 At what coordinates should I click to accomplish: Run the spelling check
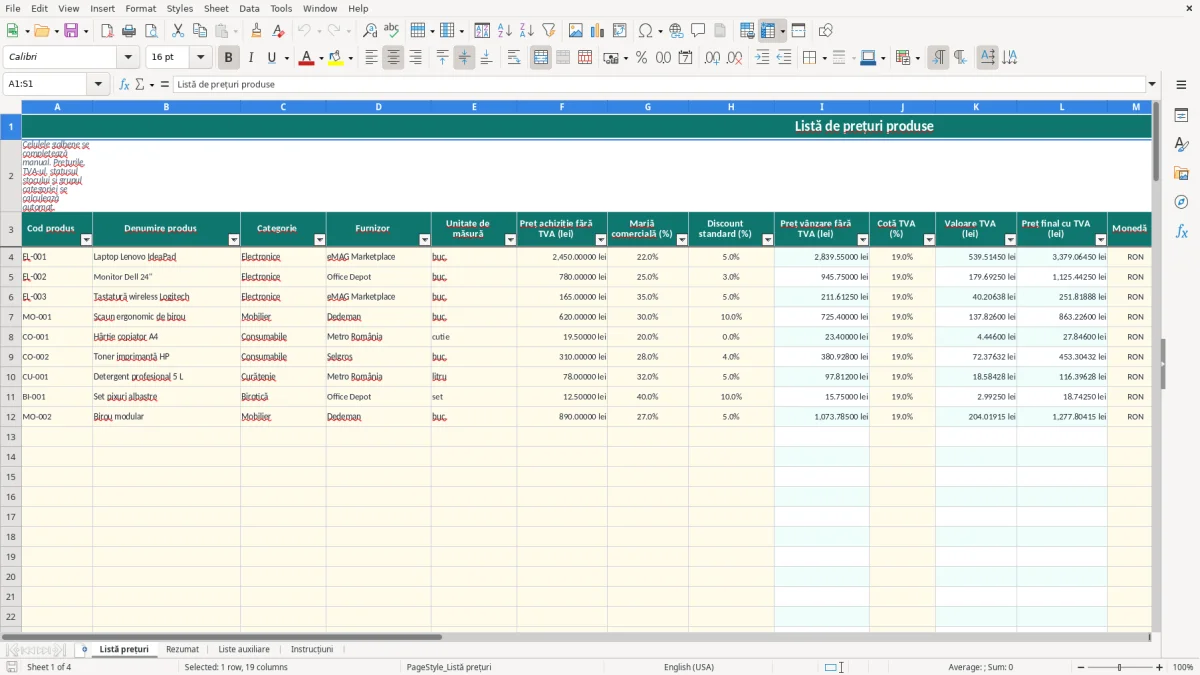point(392,31)
